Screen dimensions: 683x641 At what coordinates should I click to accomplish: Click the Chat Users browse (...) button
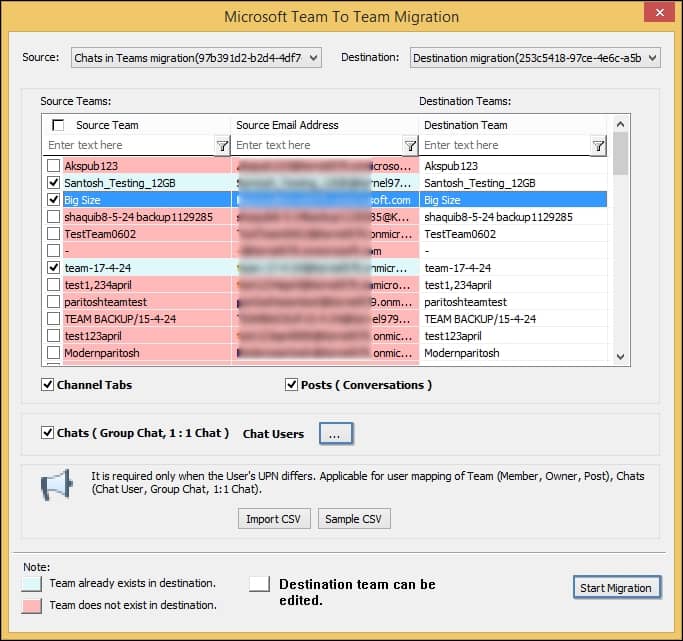(x=336, y=434)
